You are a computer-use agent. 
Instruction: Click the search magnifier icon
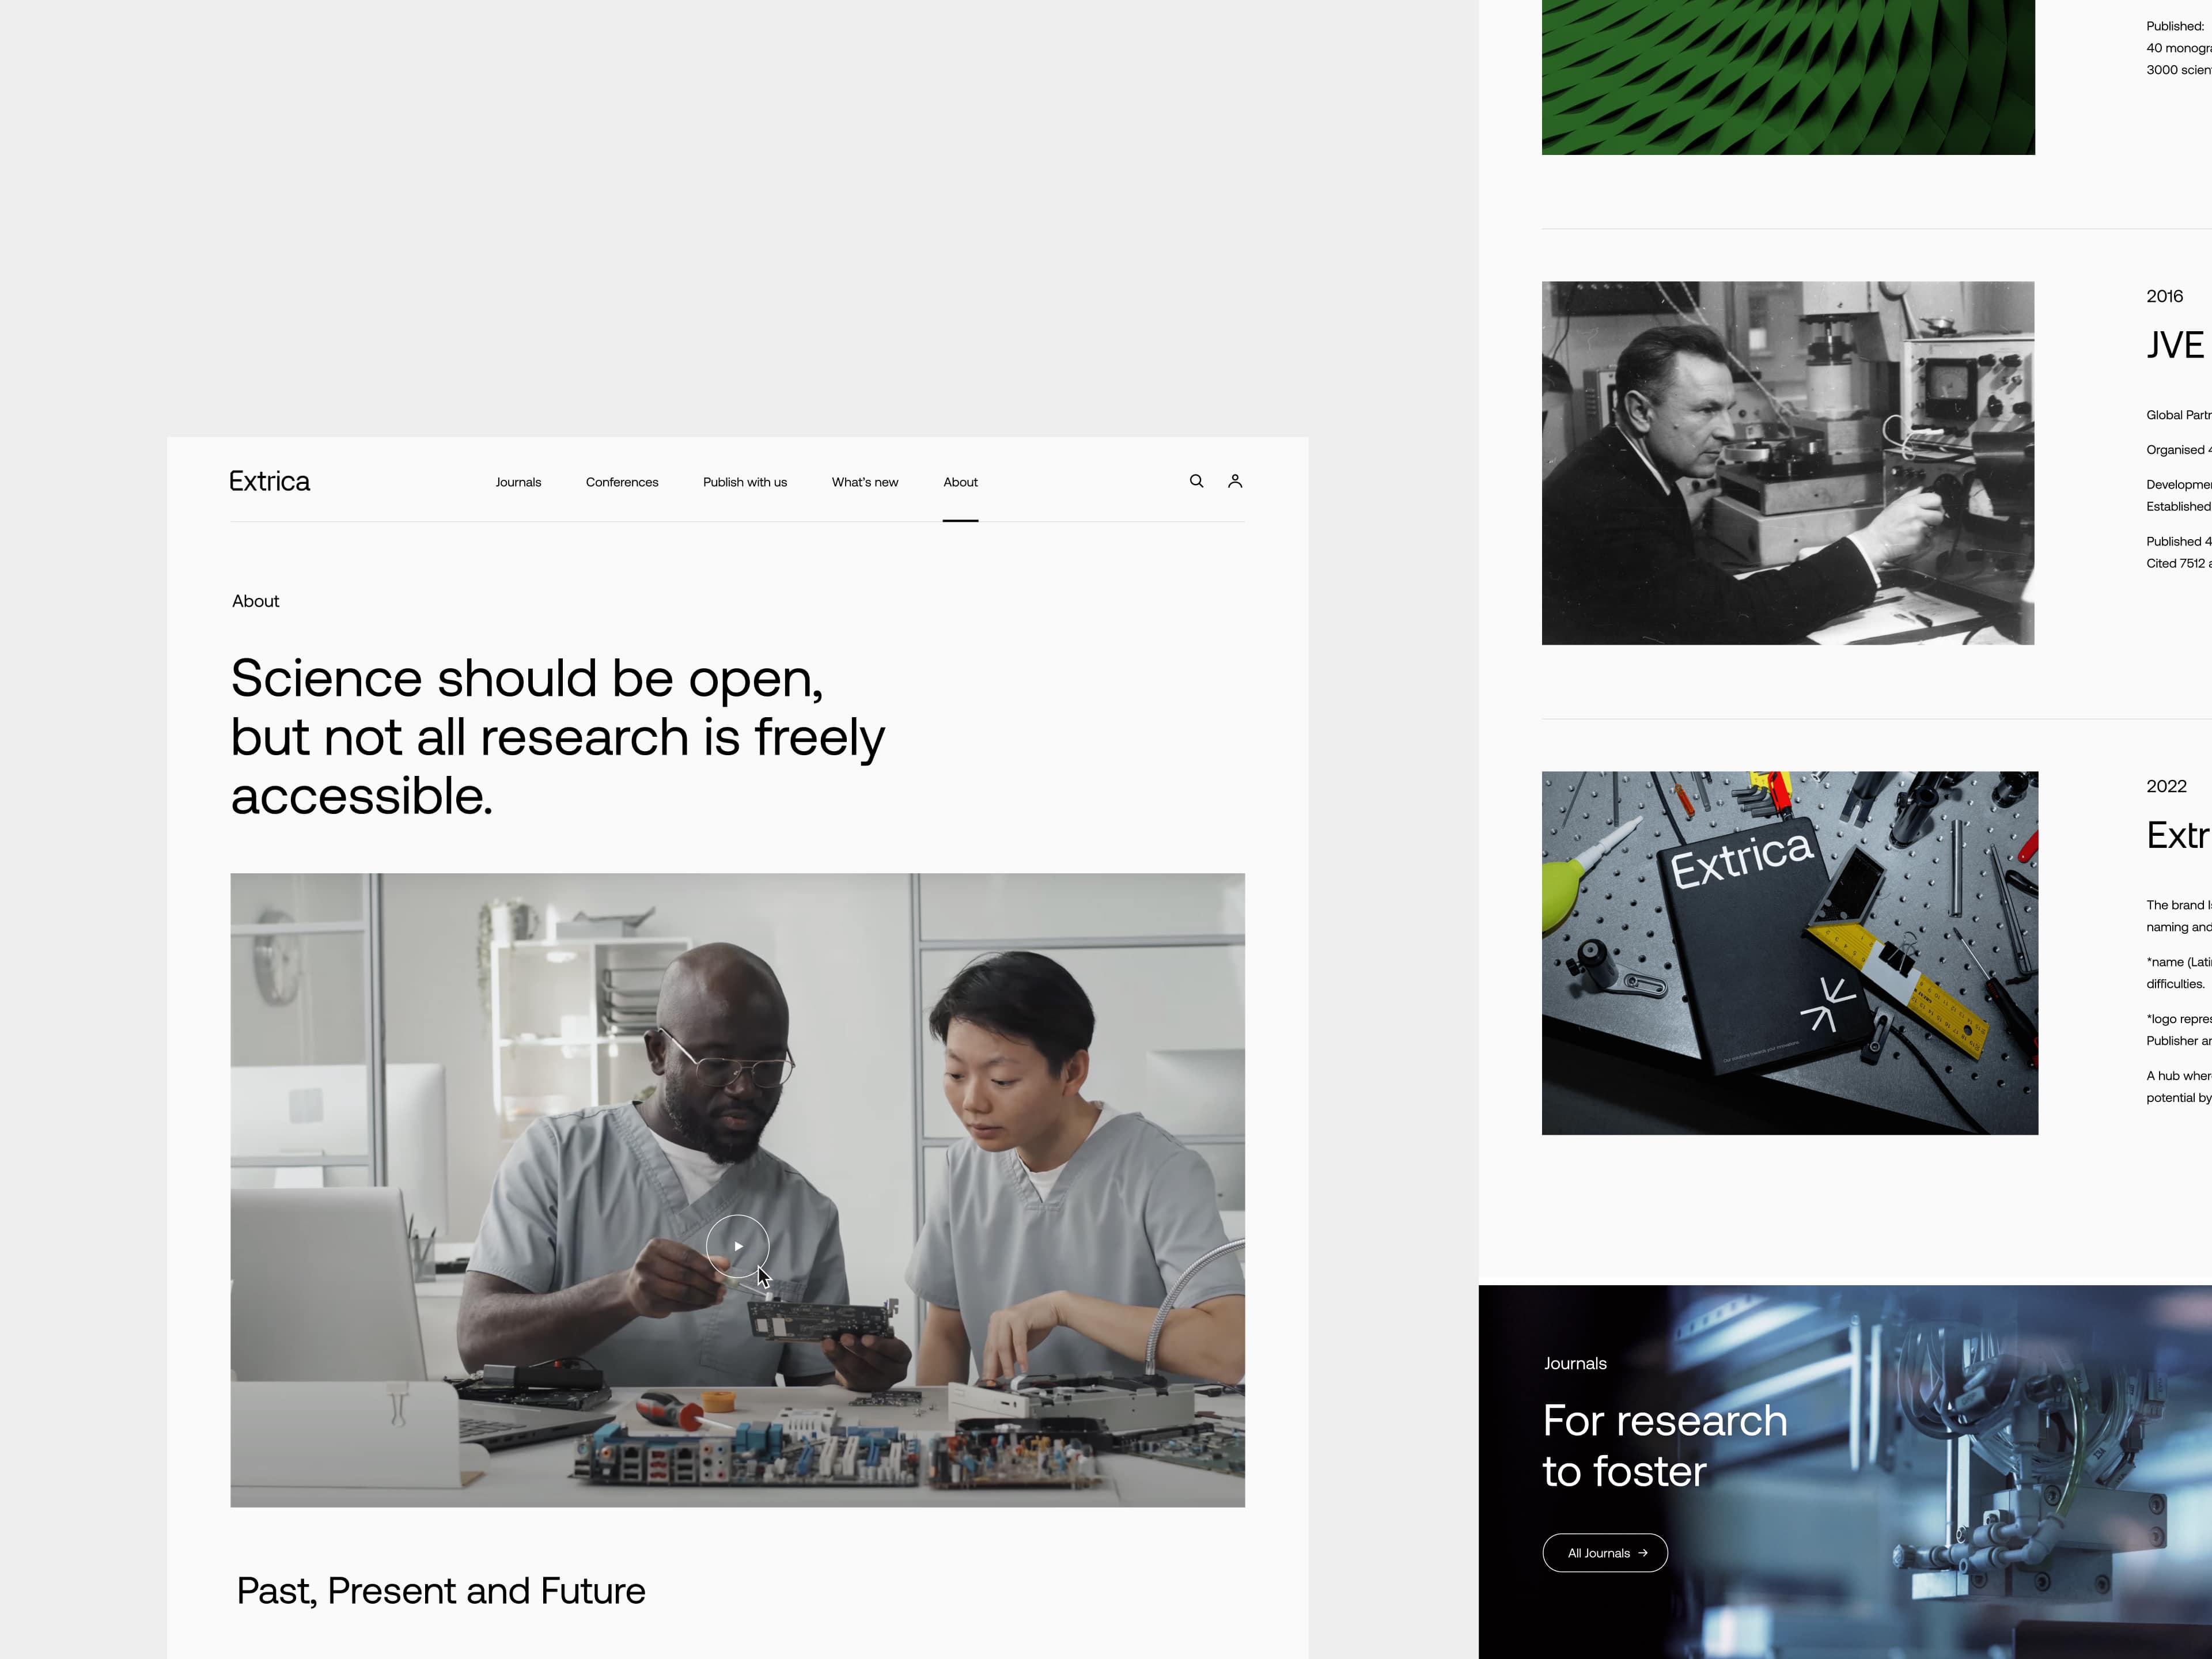click(1196, 481)
